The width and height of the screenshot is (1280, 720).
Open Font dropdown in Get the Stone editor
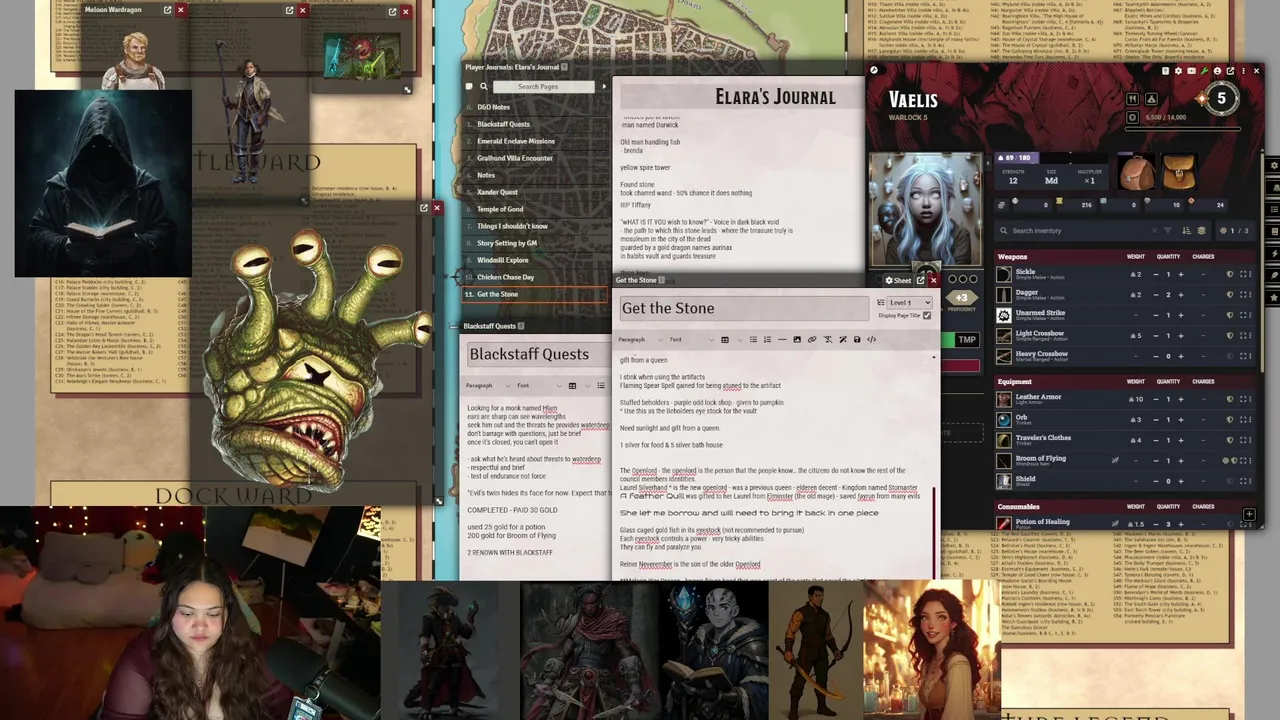click(692, 339)
